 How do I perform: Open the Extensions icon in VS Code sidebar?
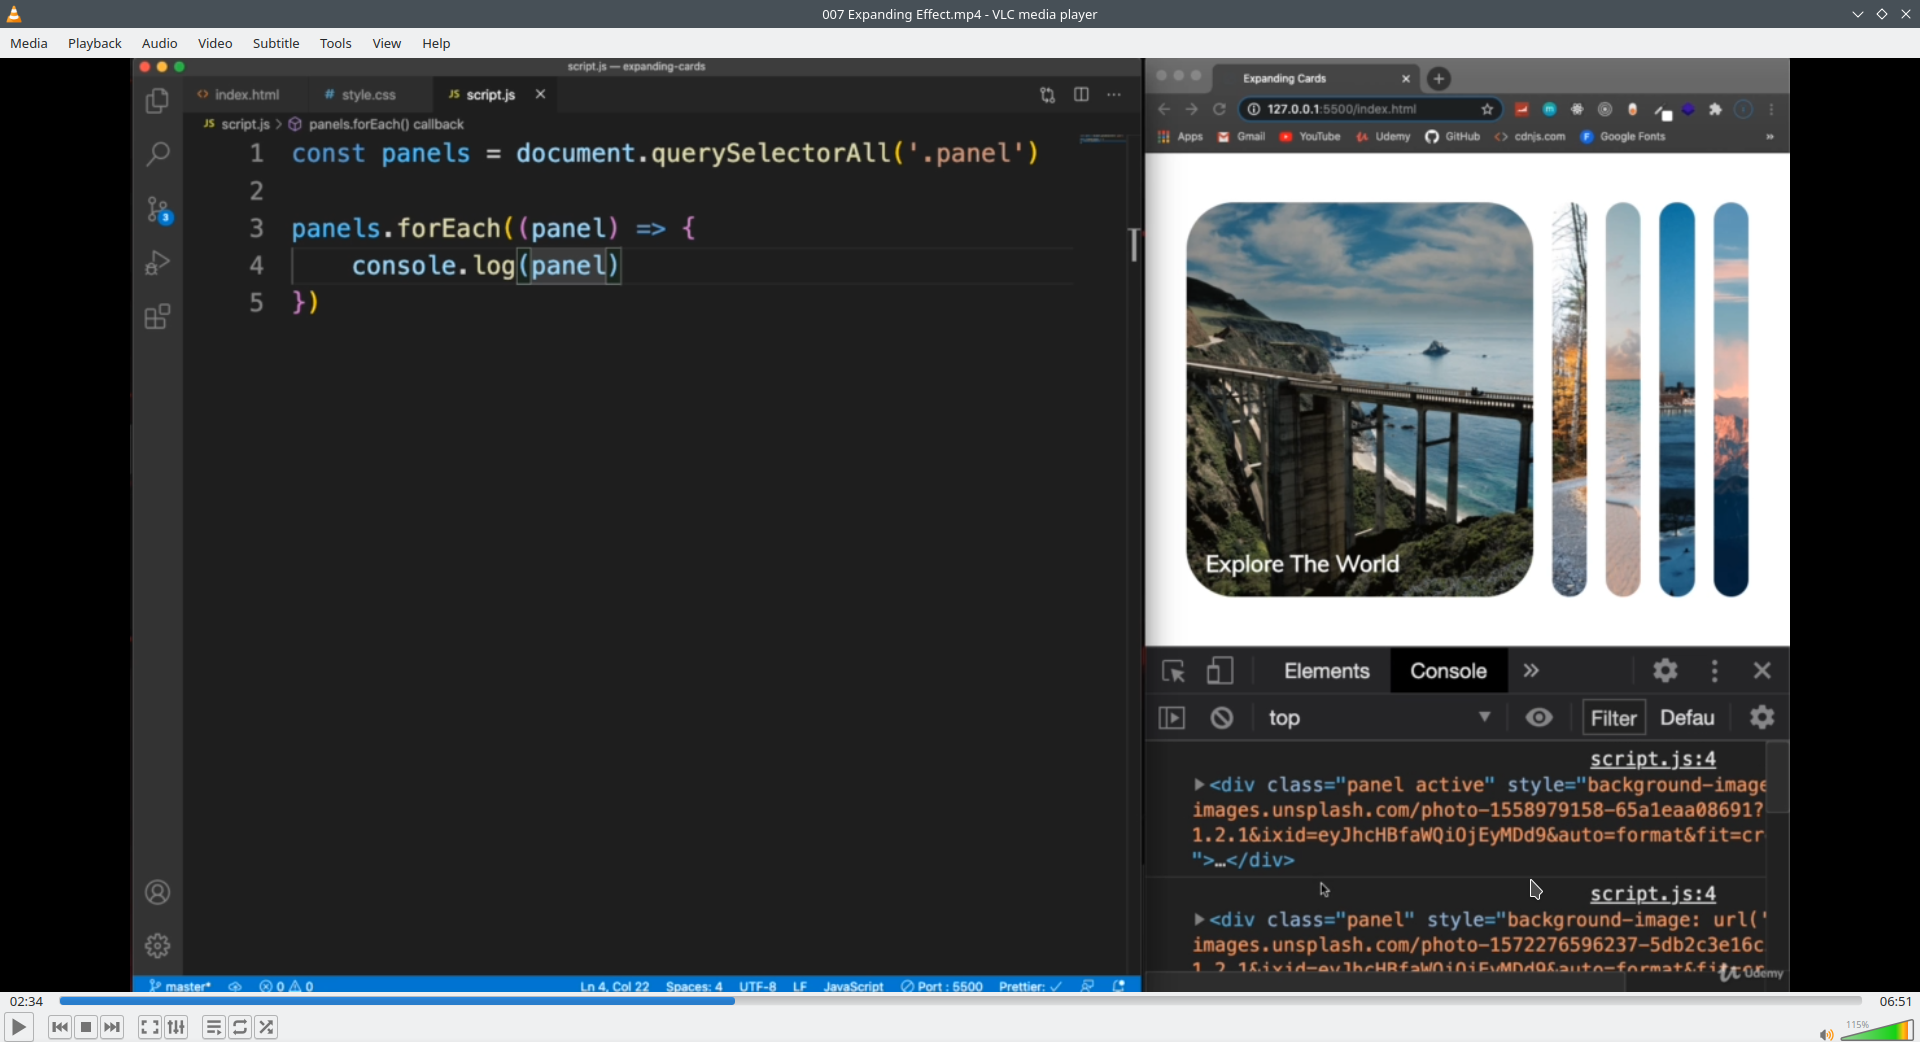pyautogui.click(x=157, y=317)
